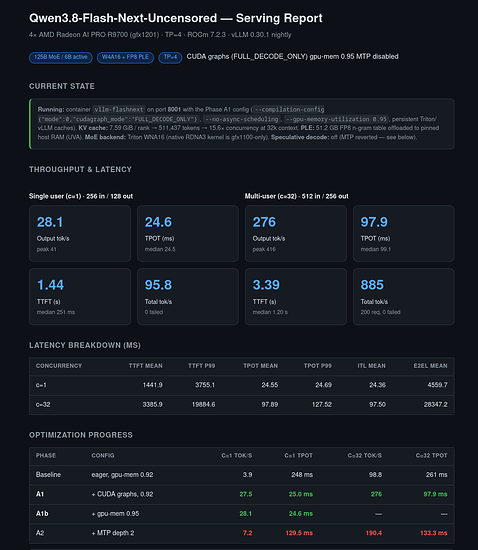Image resolution: width=478 pixels, height=550 pixels.
Task: Click the 'CONCURRENCY' column header
Action: pyautogui.click(x=59, y=366)
